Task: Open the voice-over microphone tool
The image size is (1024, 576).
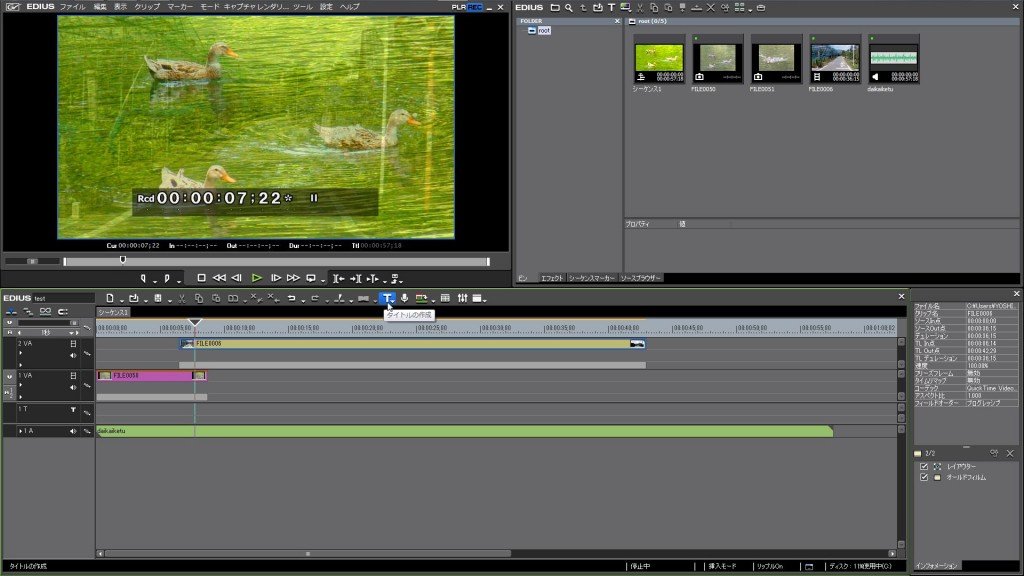Action: coord(405,298)
